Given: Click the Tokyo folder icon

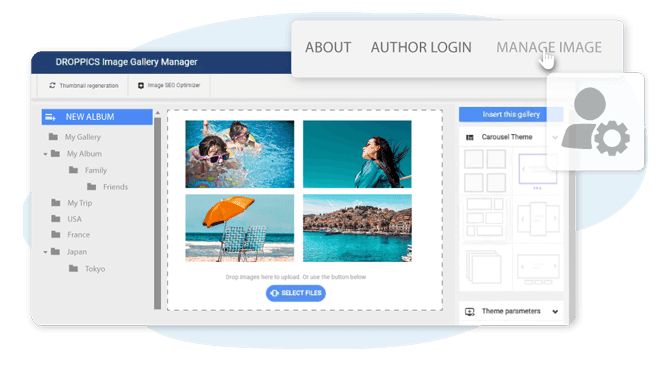Looking at the screenshot, I should pyautogui.click(x=73, y=268).
